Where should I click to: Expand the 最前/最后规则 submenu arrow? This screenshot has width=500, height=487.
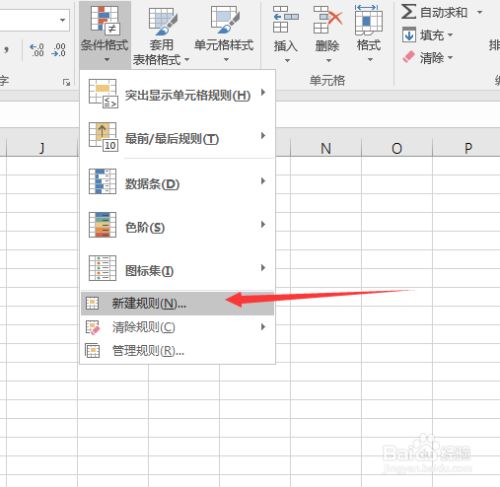(263, 136)
